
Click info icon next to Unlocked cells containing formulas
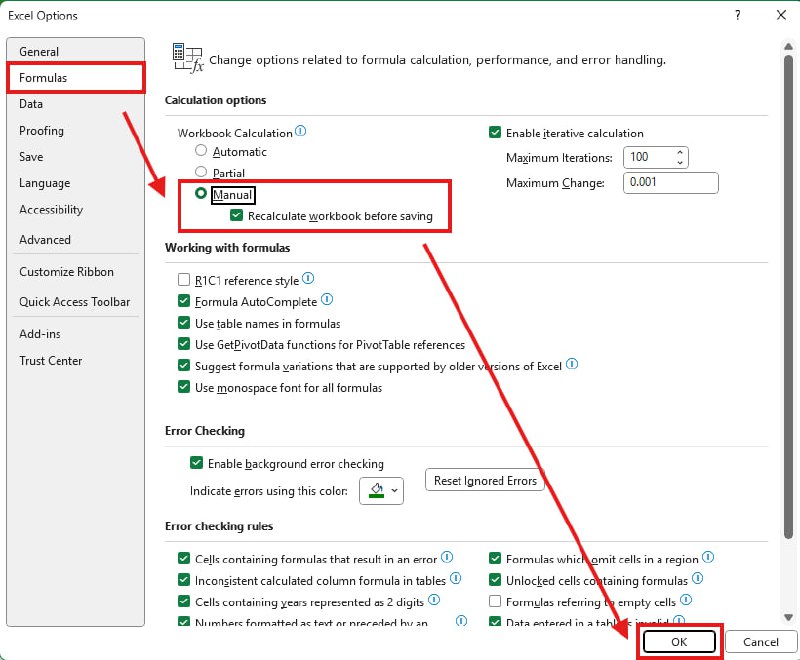(698, 579)
